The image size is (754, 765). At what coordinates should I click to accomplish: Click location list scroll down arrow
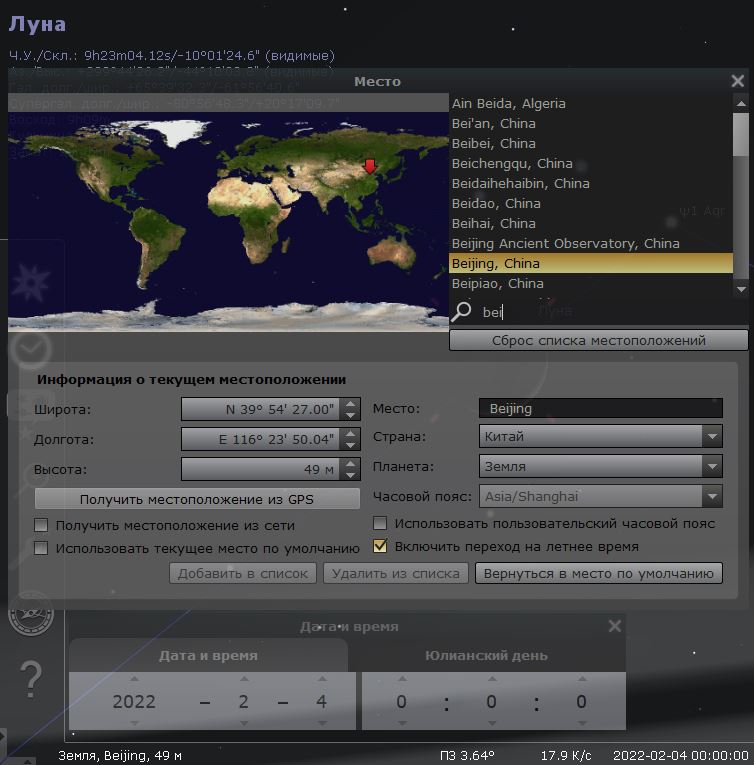click(x=741, y=289)
